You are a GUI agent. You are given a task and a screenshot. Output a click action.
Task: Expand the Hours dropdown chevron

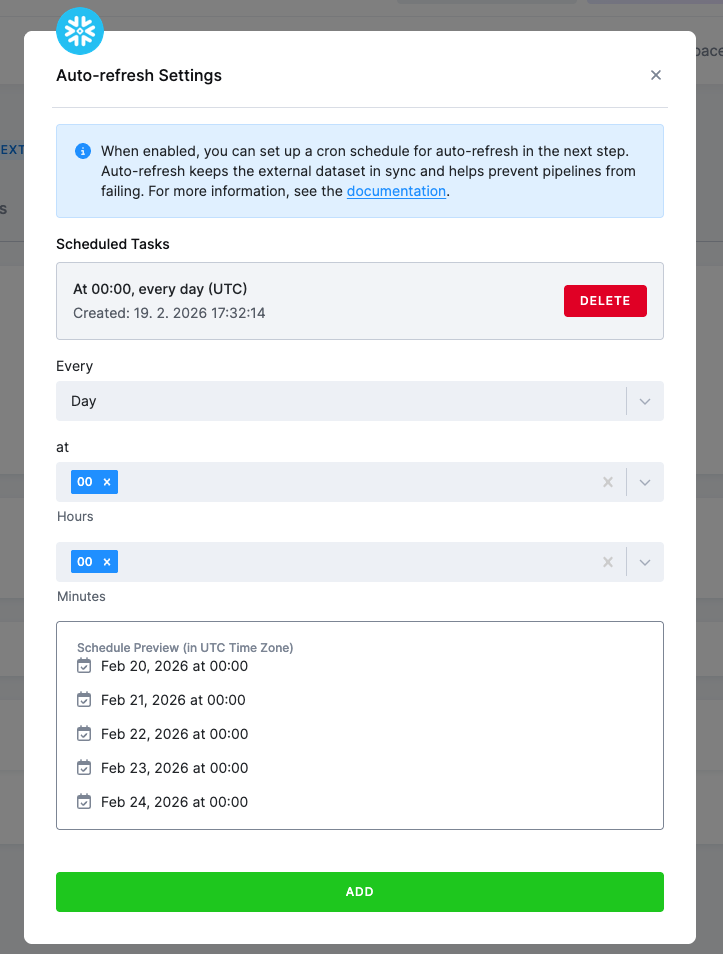[645, 481]
